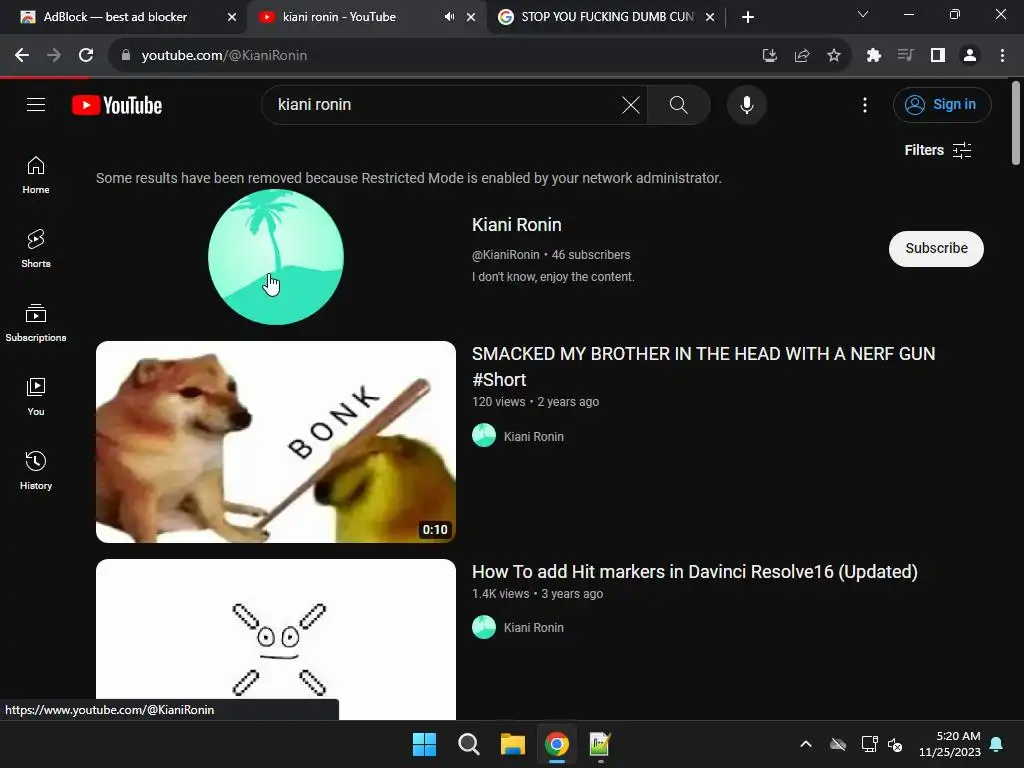Click "120 views" text
Screen dimensions: 1024x768
pyautogui.click(x=498, y=402)
